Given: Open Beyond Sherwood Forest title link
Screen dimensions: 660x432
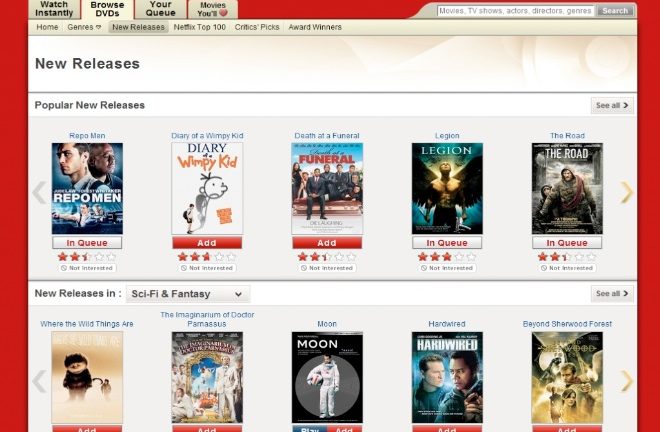Looking at the screenshot, I should point(567,324).
